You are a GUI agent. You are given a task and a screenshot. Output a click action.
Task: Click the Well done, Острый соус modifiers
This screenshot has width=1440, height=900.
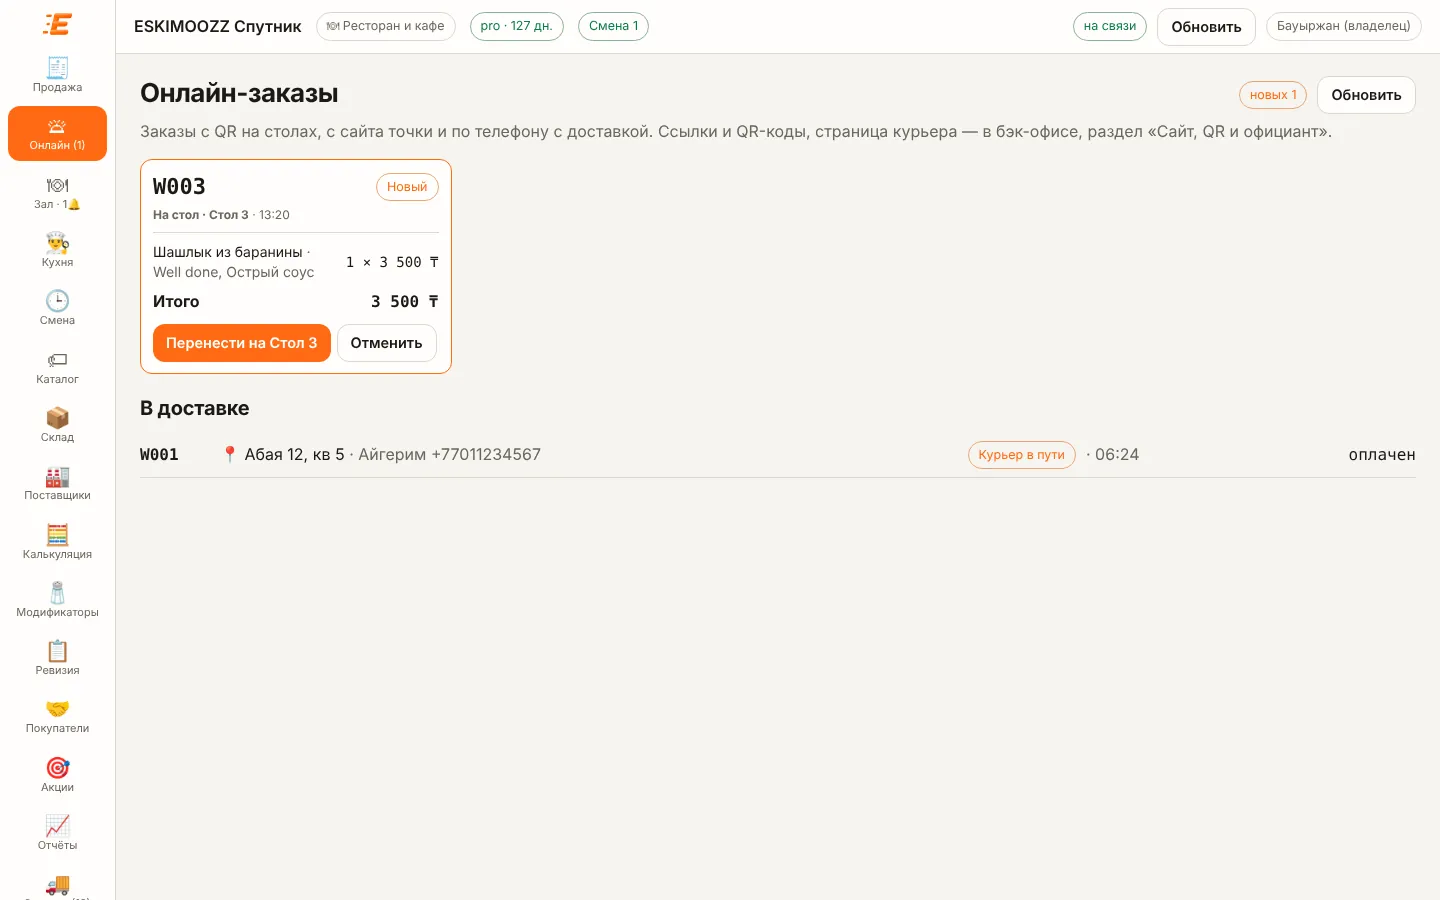coord(233,272)
